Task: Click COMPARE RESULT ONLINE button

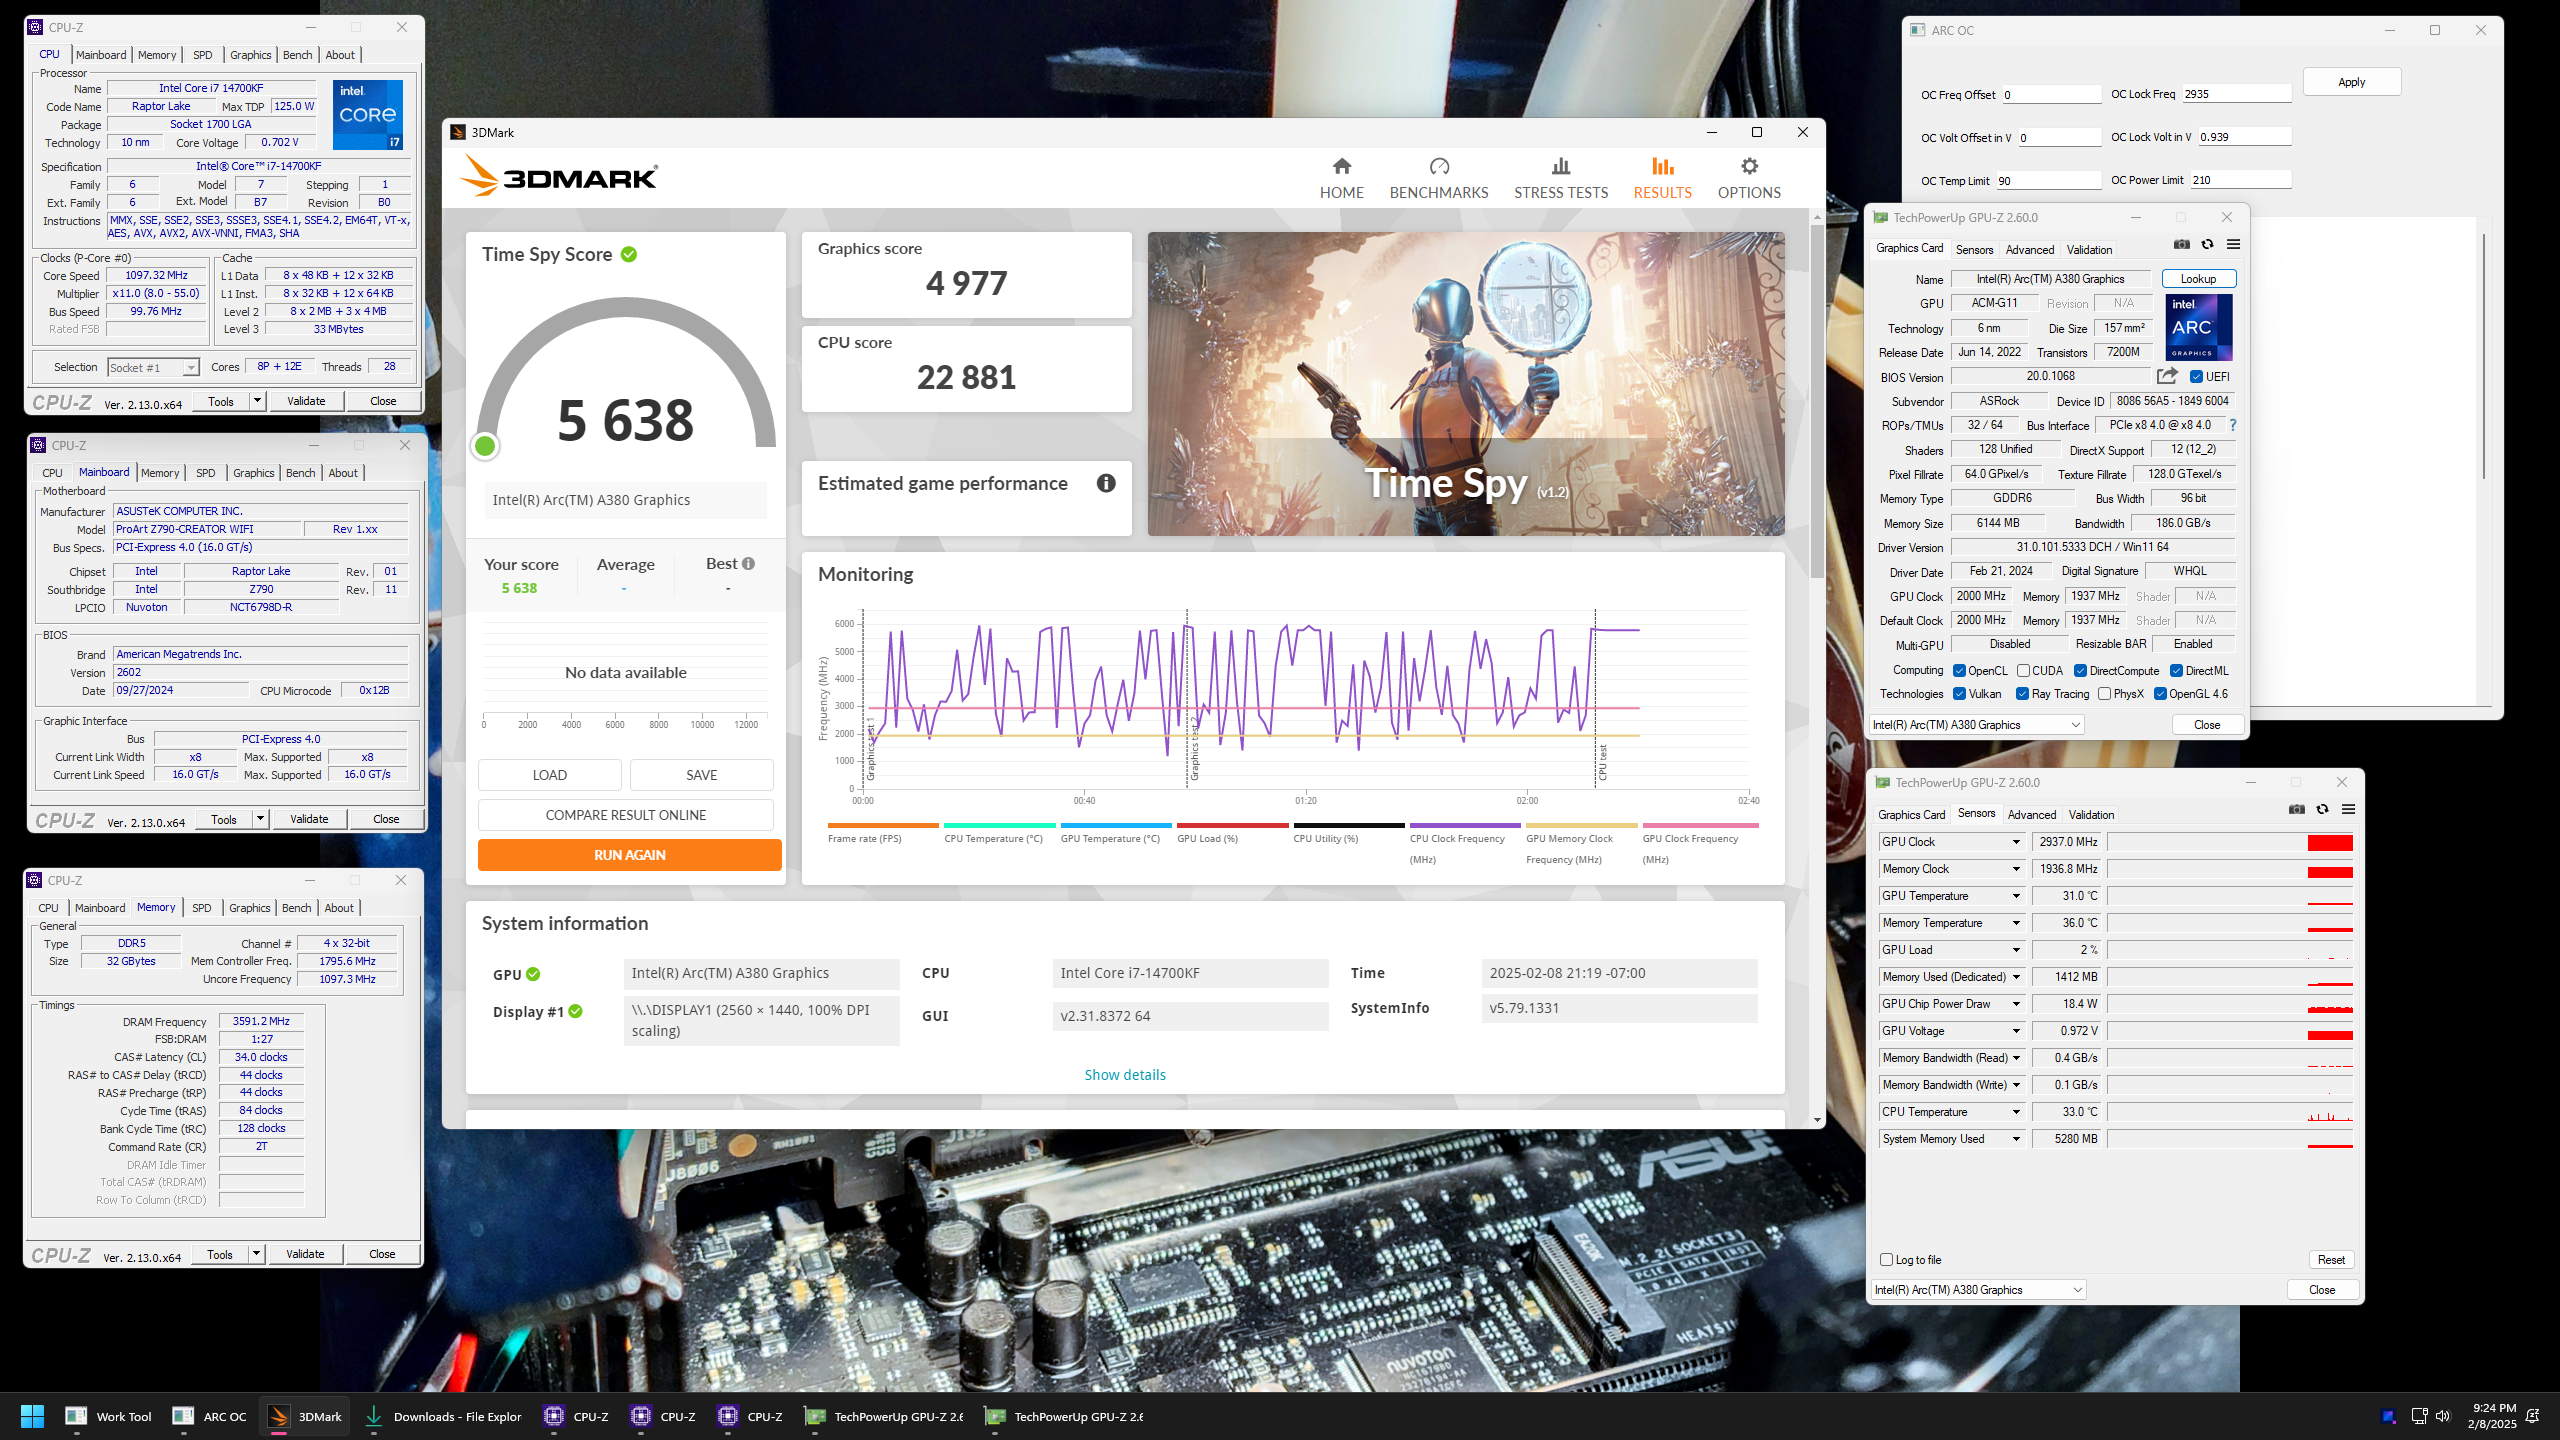Action: (625, 815)
